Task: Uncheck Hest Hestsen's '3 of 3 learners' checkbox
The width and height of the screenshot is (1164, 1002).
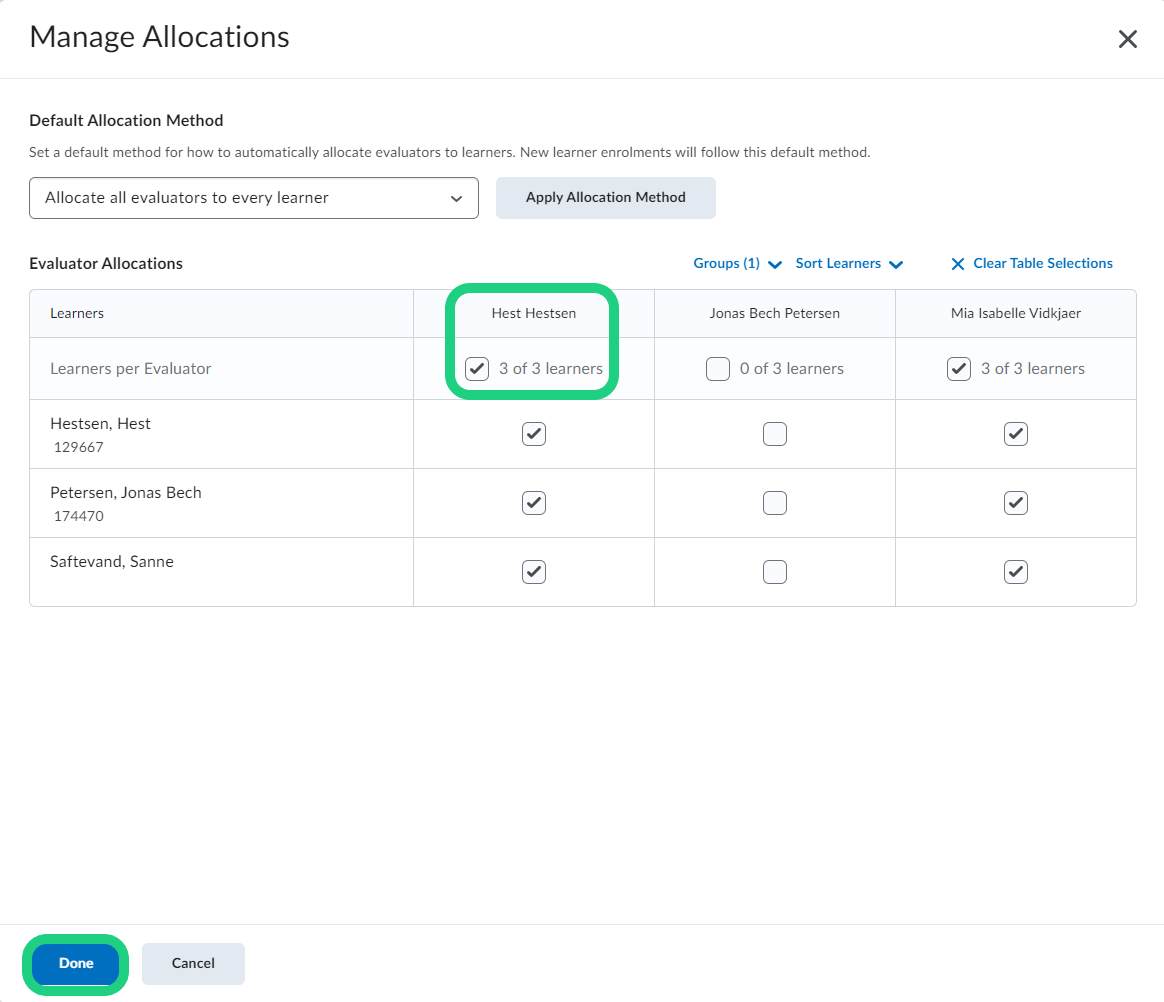Action: tap(477, 368)
